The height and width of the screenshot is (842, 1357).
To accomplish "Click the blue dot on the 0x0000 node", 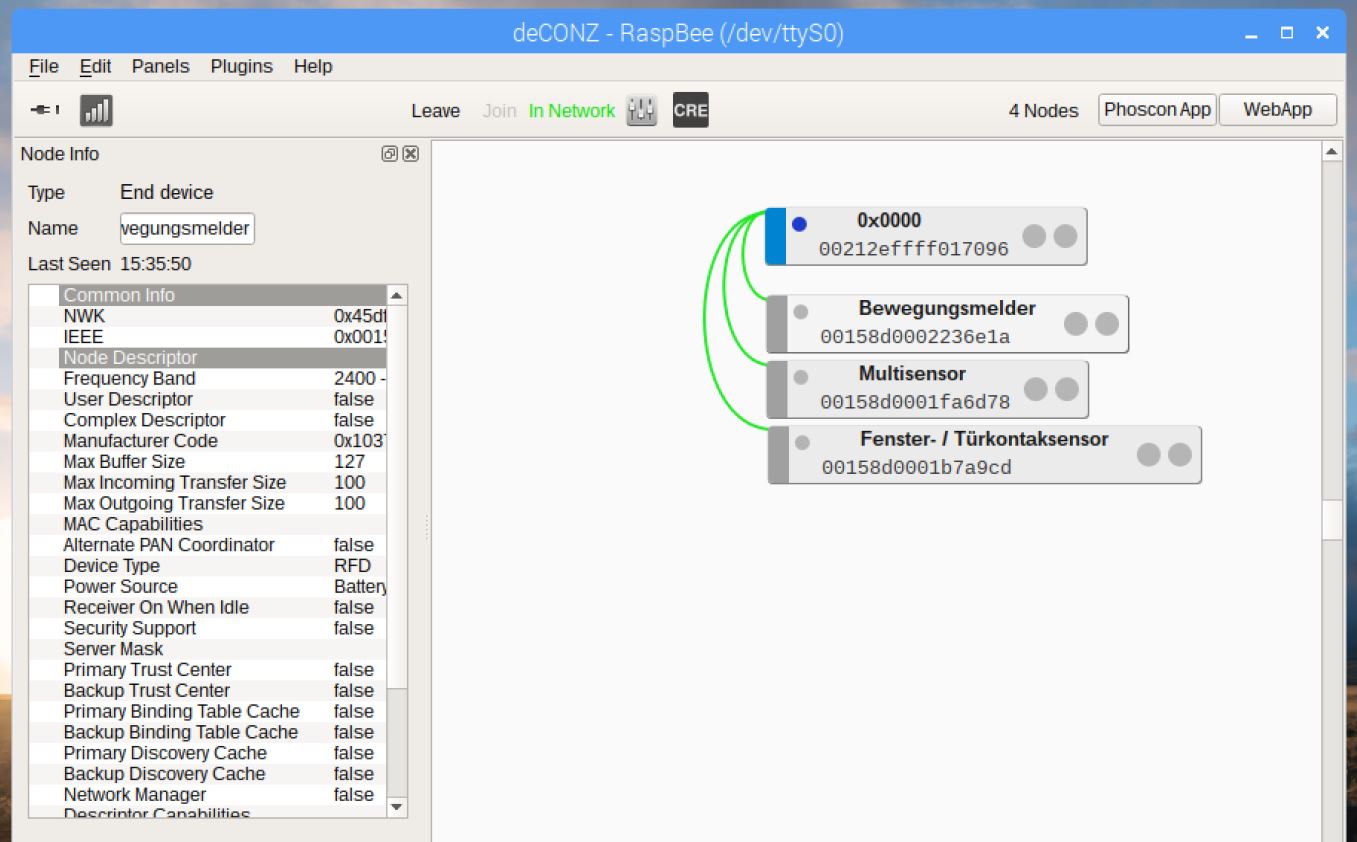I will point(799,225).
